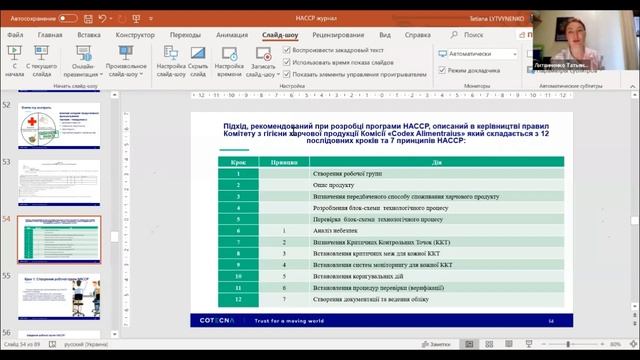Toggle Воспроизвести закадровый текст checkbox
Image resolution: width=640 pixels, height=360 pixels.
pos(287,50)
